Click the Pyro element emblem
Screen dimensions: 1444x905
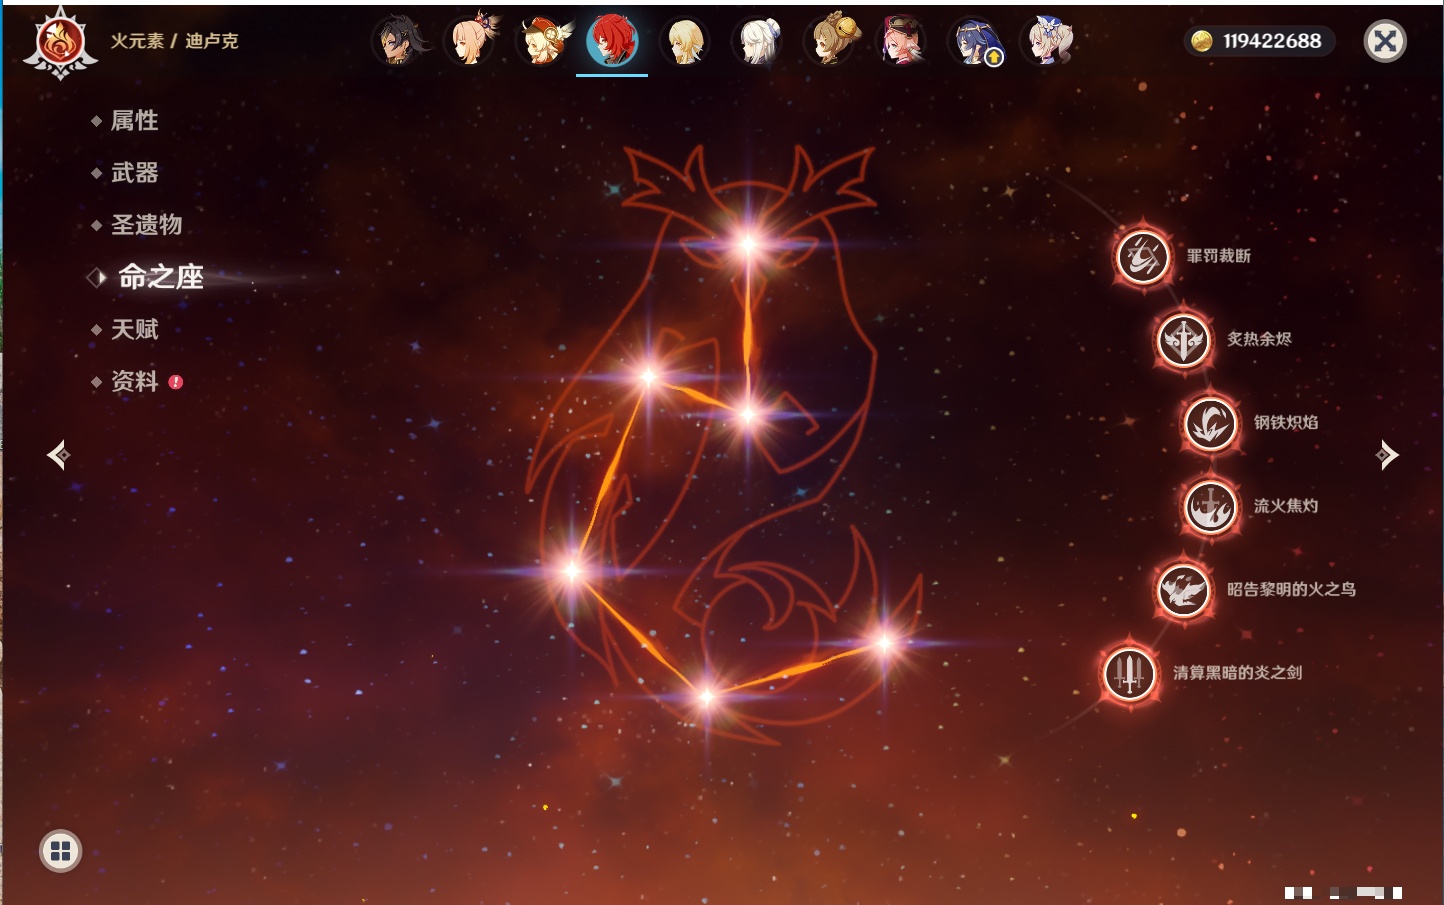click(61, 43)
